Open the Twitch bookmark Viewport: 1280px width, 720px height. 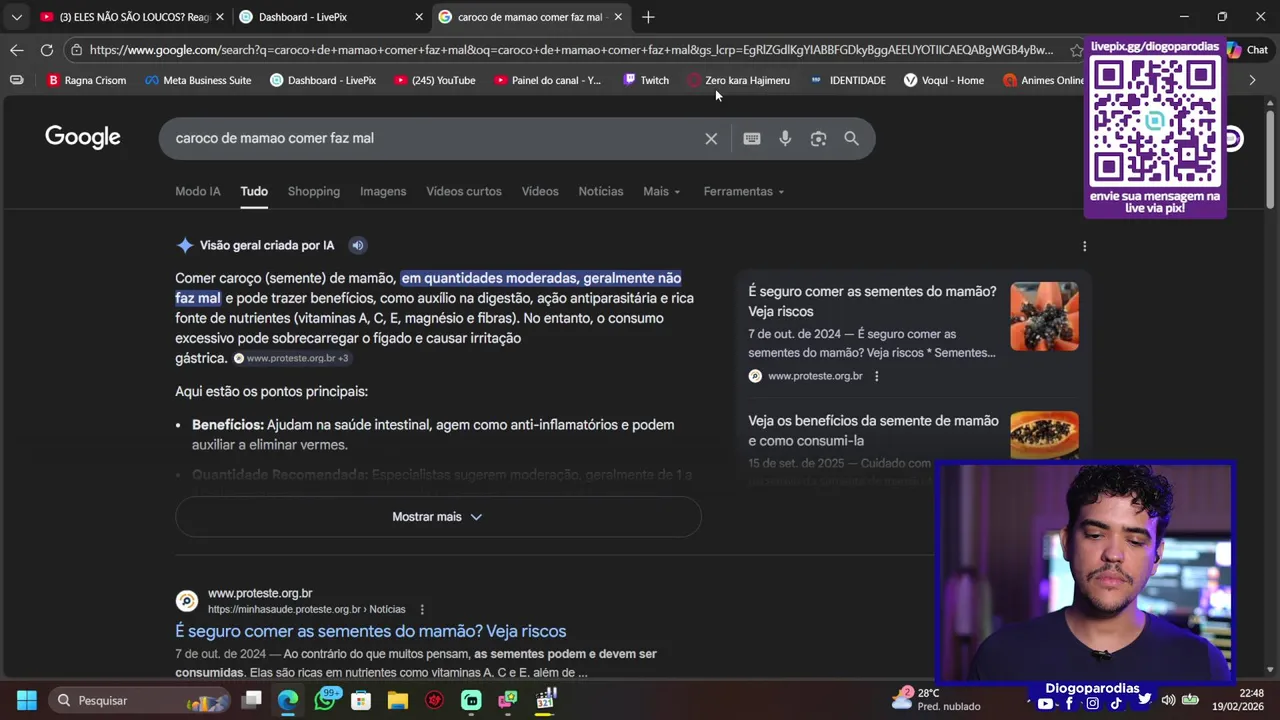point(646,80)
